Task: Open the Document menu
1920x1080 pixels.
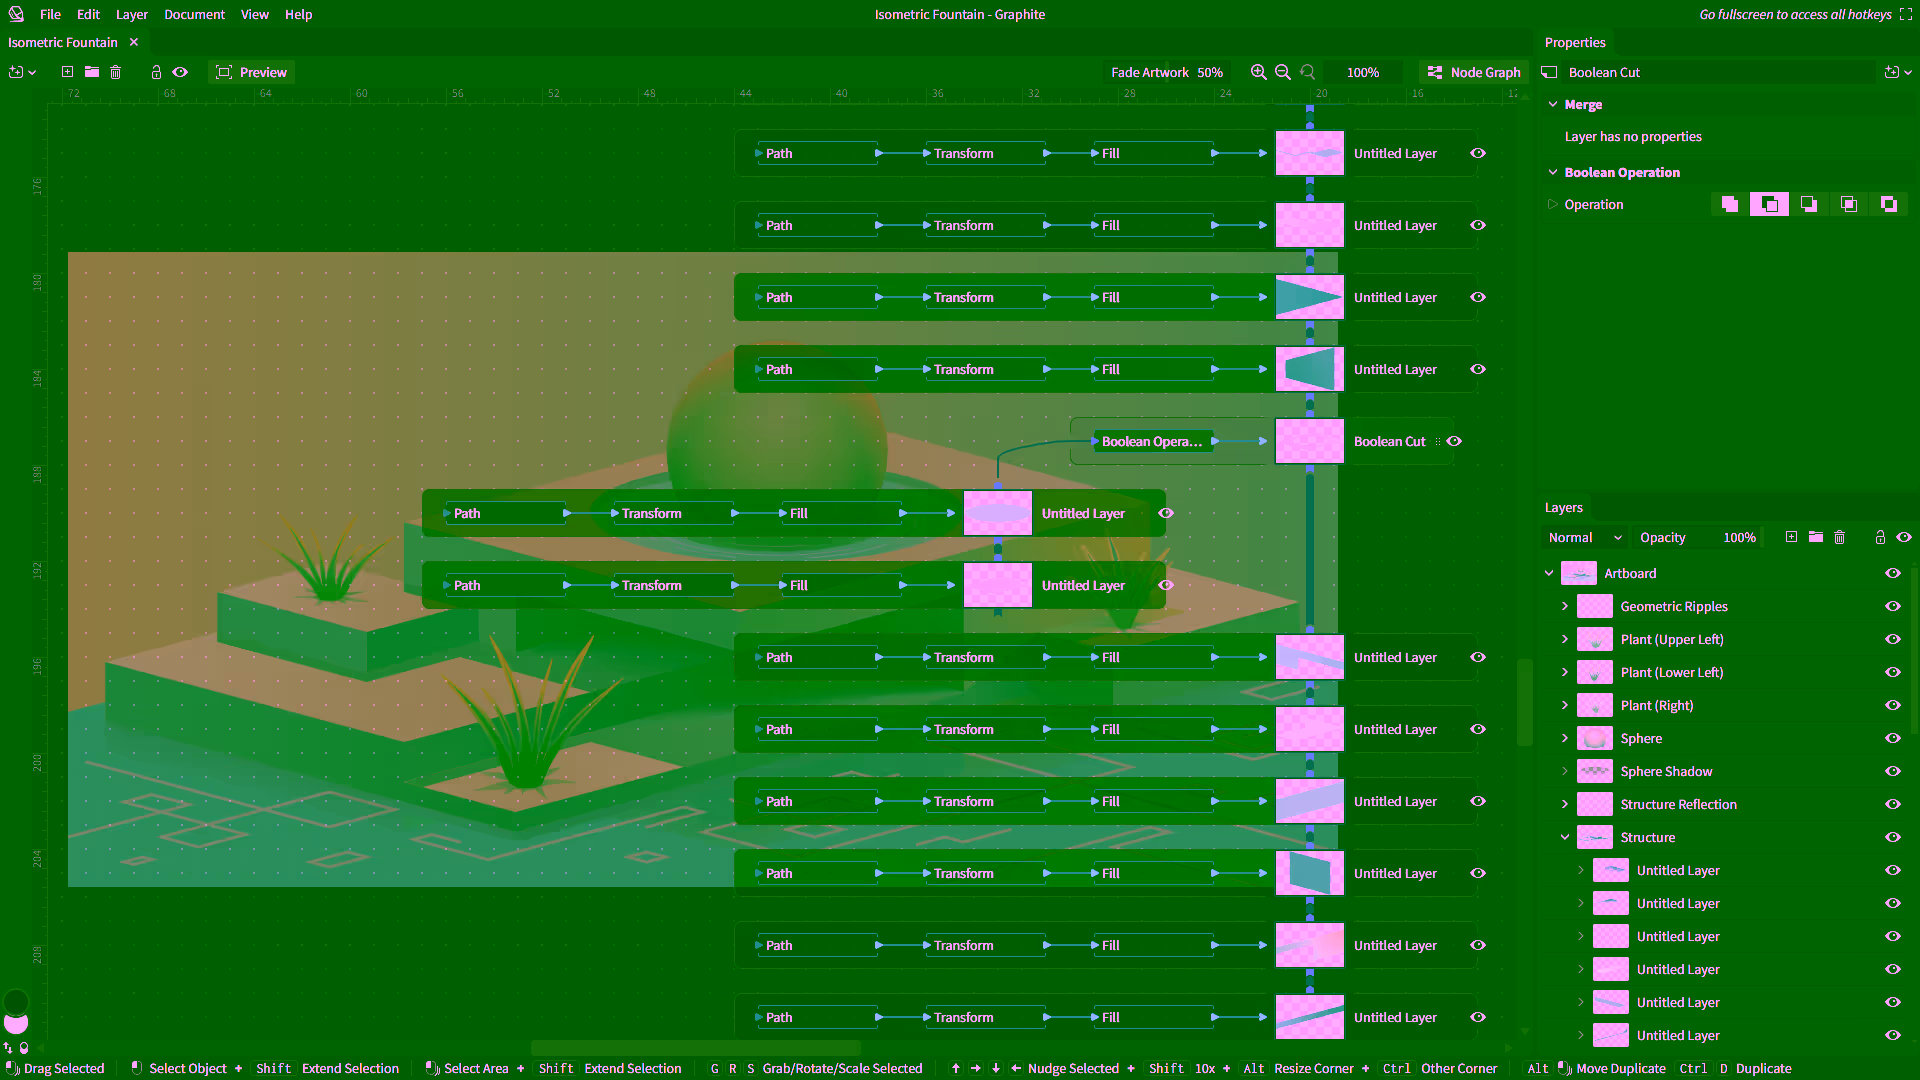Action: point(194,14)
